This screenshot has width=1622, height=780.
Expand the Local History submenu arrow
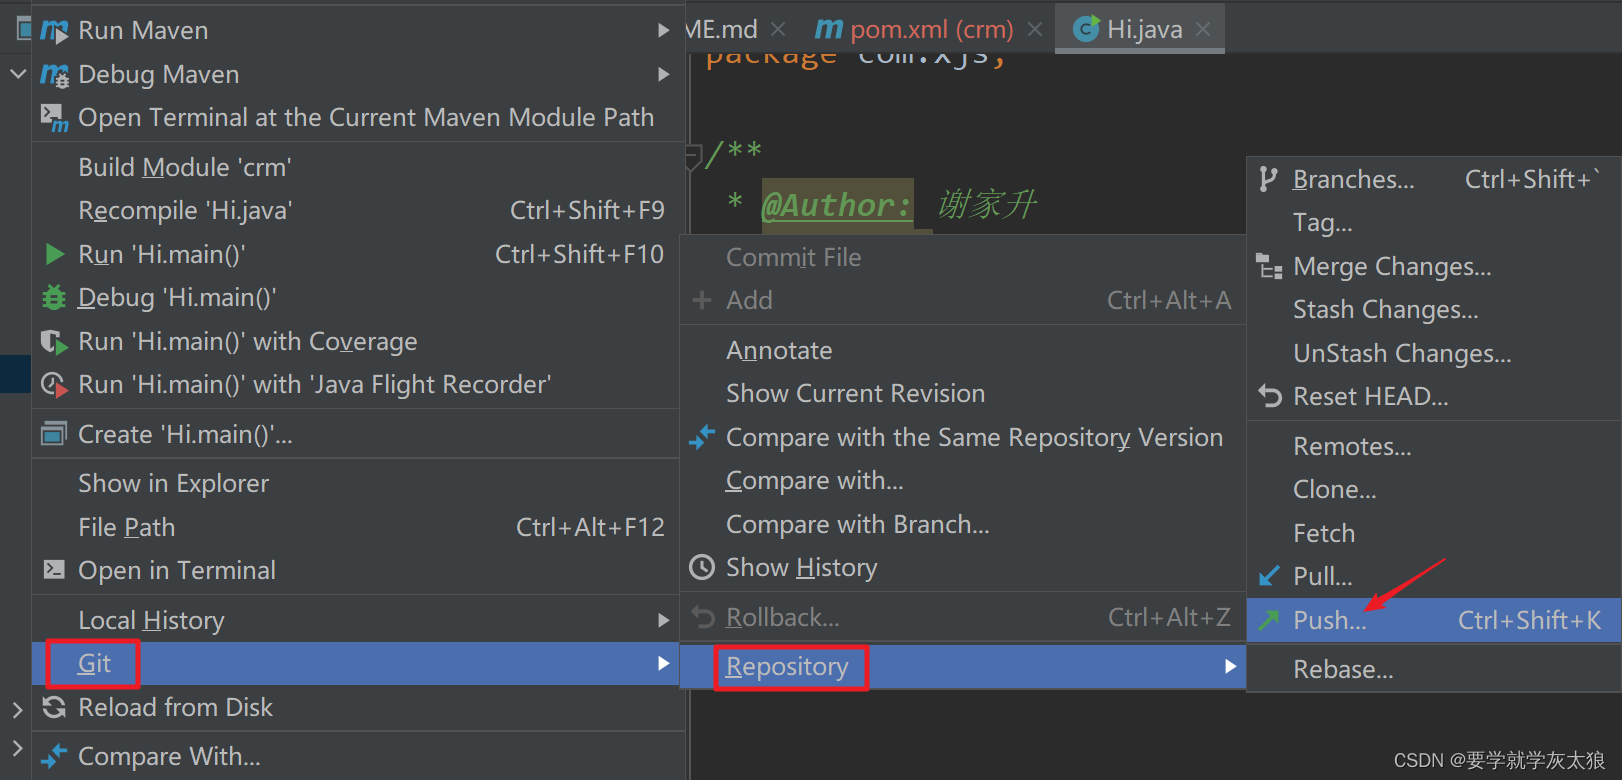click(663, 620)
